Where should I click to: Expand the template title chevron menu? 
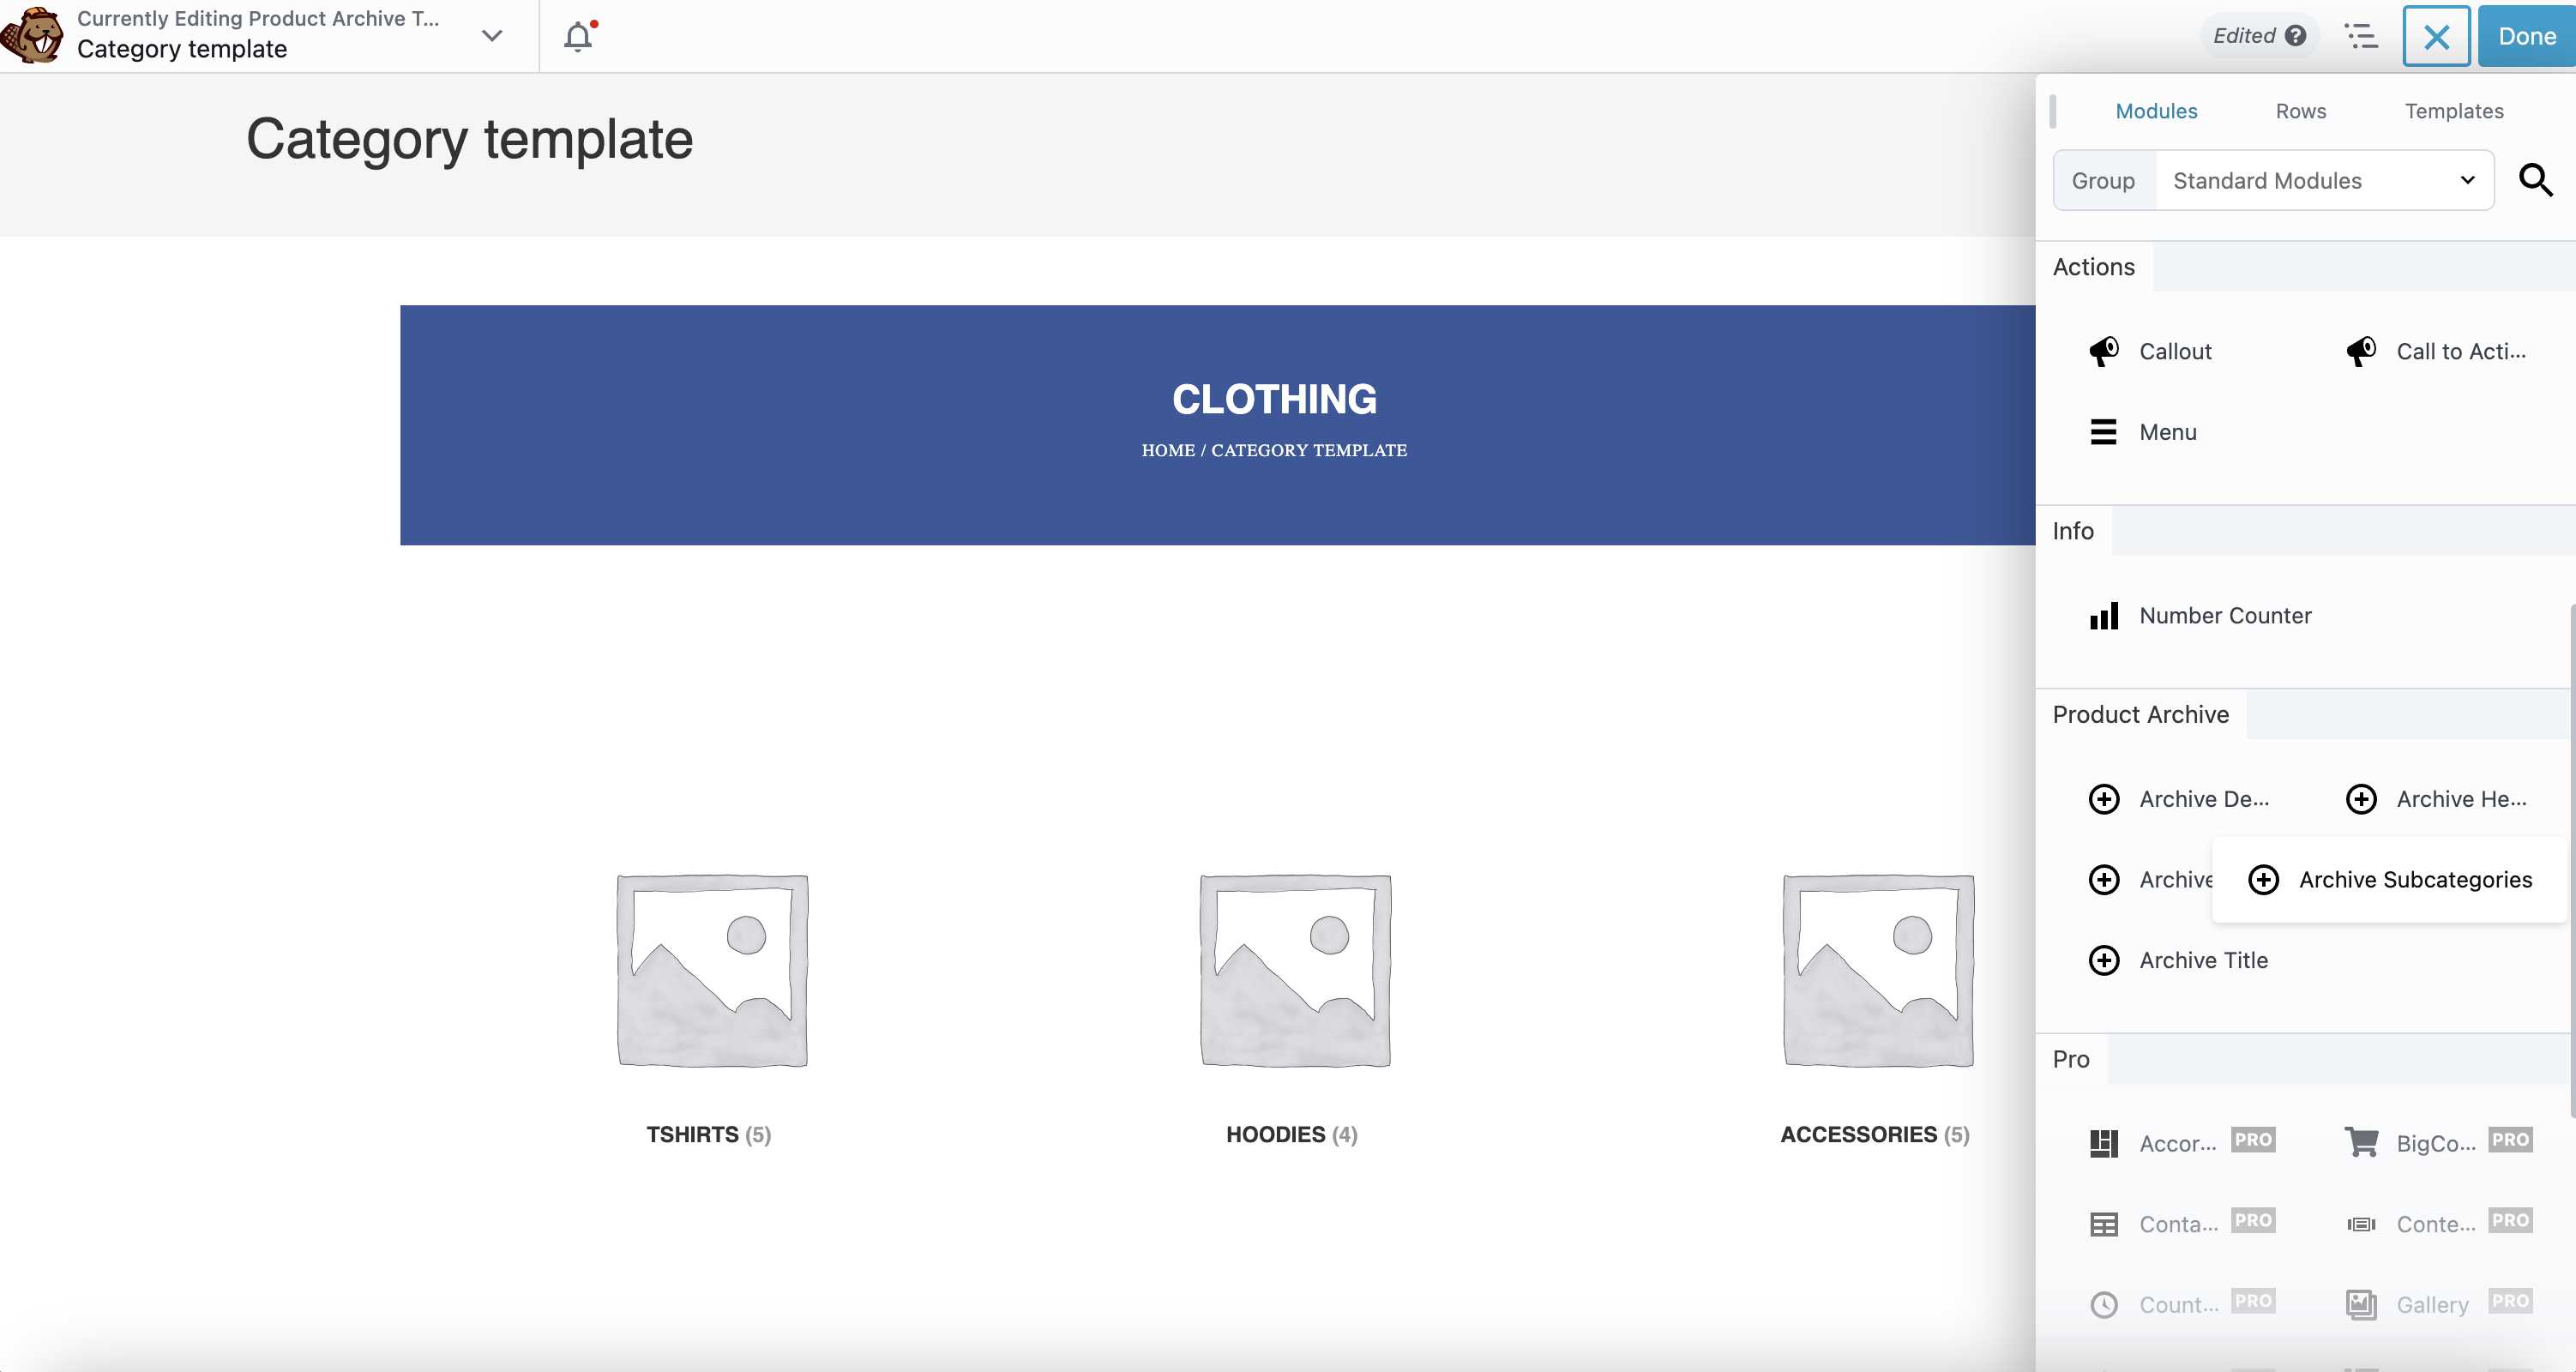(x=492, y=36)
